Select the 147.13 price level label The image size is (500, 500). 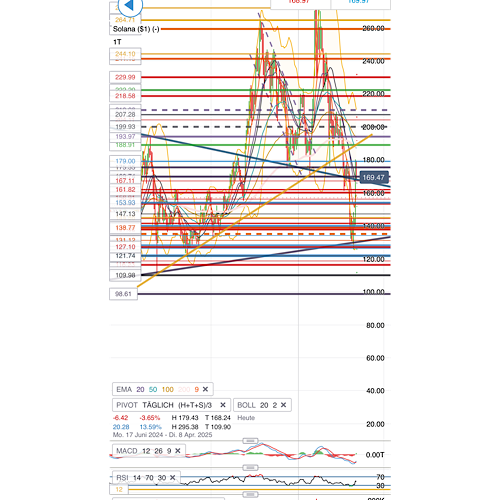(125, 214)
